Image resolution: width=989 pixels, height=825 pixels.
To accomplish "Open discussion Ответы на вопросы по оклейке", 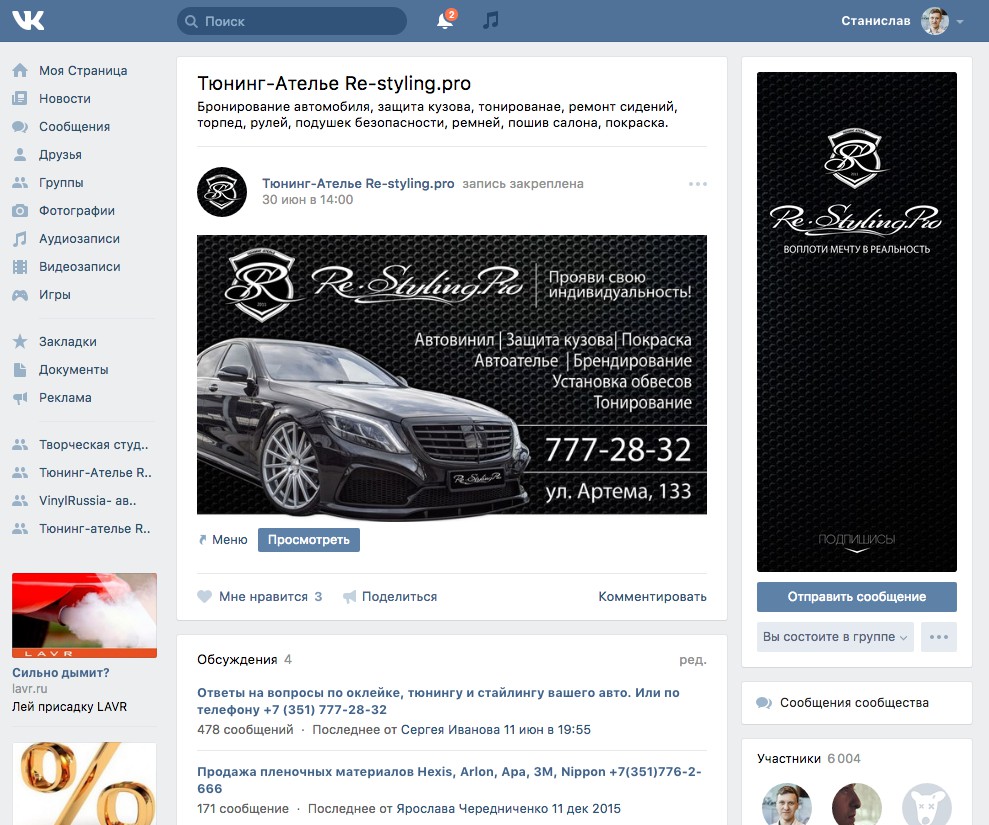I will pos(438,701).
